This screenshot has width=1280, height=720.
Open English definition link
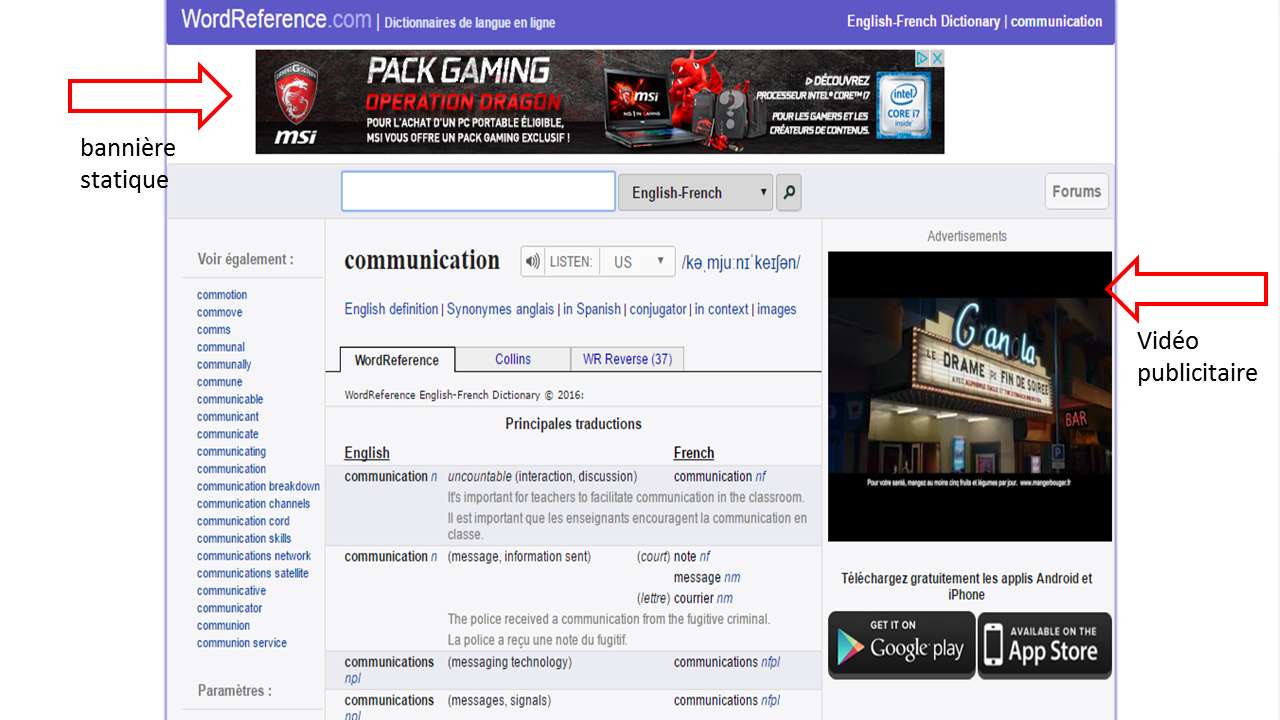tap(391, 309)
